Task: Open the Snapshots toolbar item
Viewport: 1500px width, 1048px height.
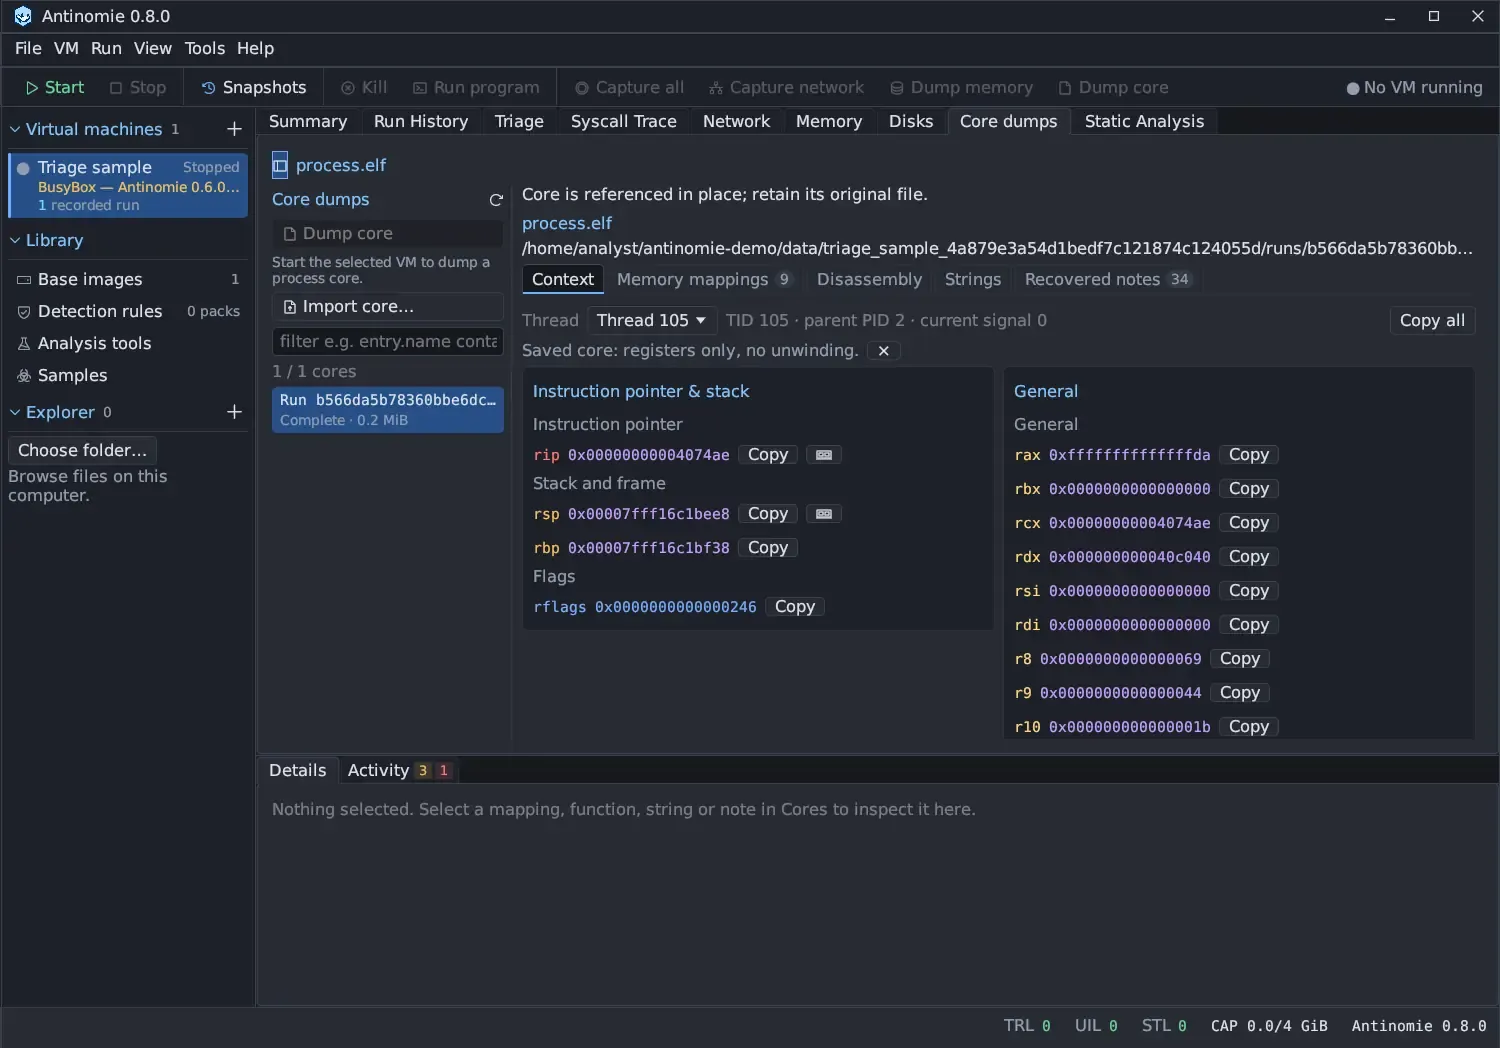Action: click(x=254, y=88)
